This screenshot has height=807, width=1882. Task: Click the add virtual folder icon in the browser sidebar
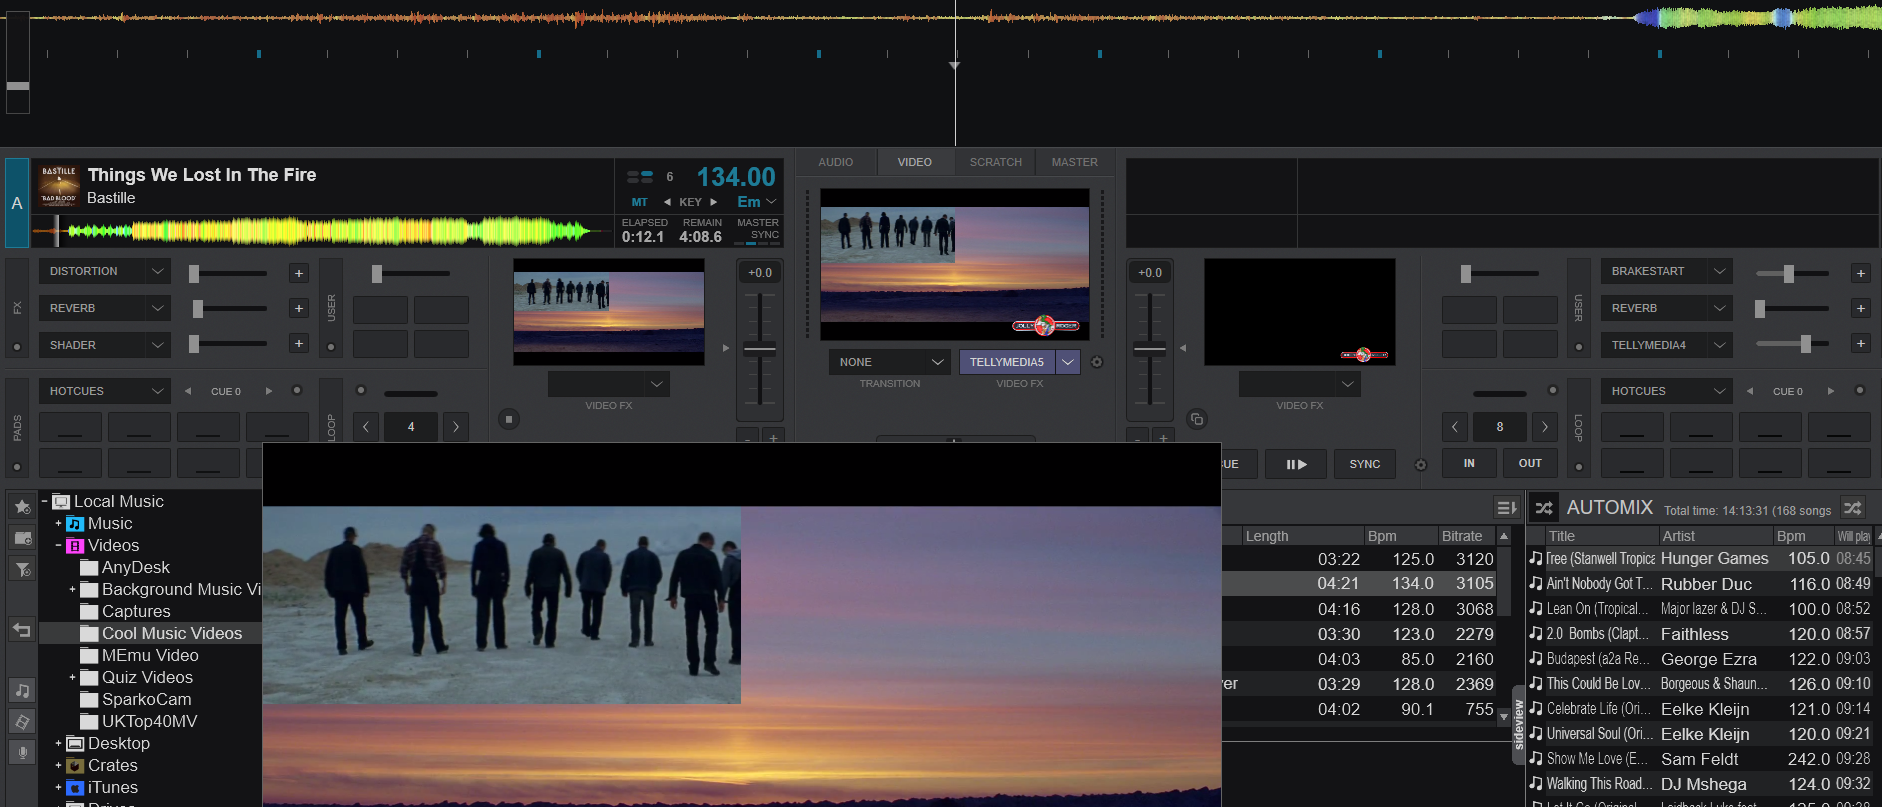click(x=22, y=537)
